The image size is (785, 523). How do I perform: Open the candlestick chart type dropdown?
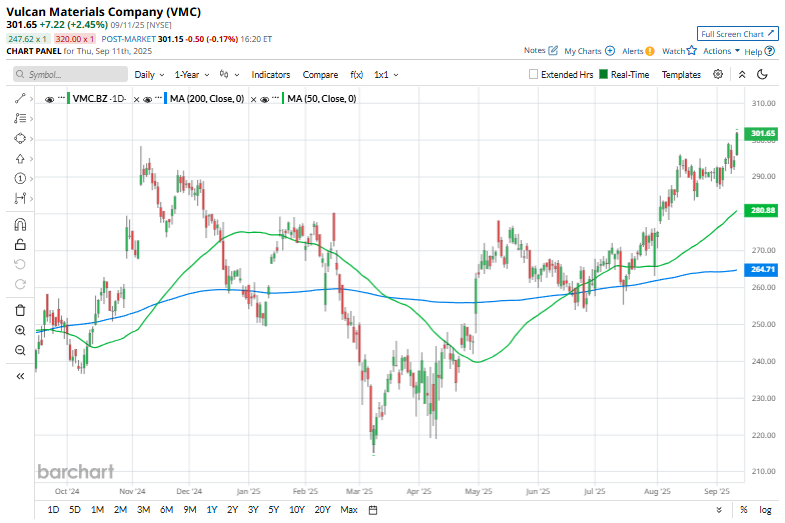click(229, 75)
